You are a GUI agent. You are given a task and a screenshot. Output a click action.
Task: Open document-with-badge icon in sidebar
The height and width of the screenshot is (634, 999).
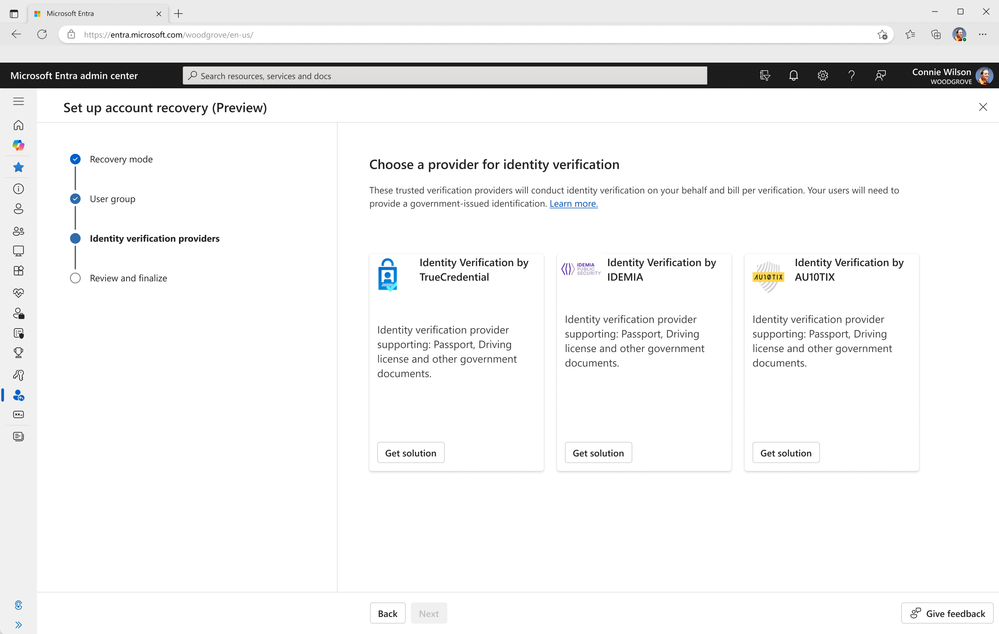[18, 333]
